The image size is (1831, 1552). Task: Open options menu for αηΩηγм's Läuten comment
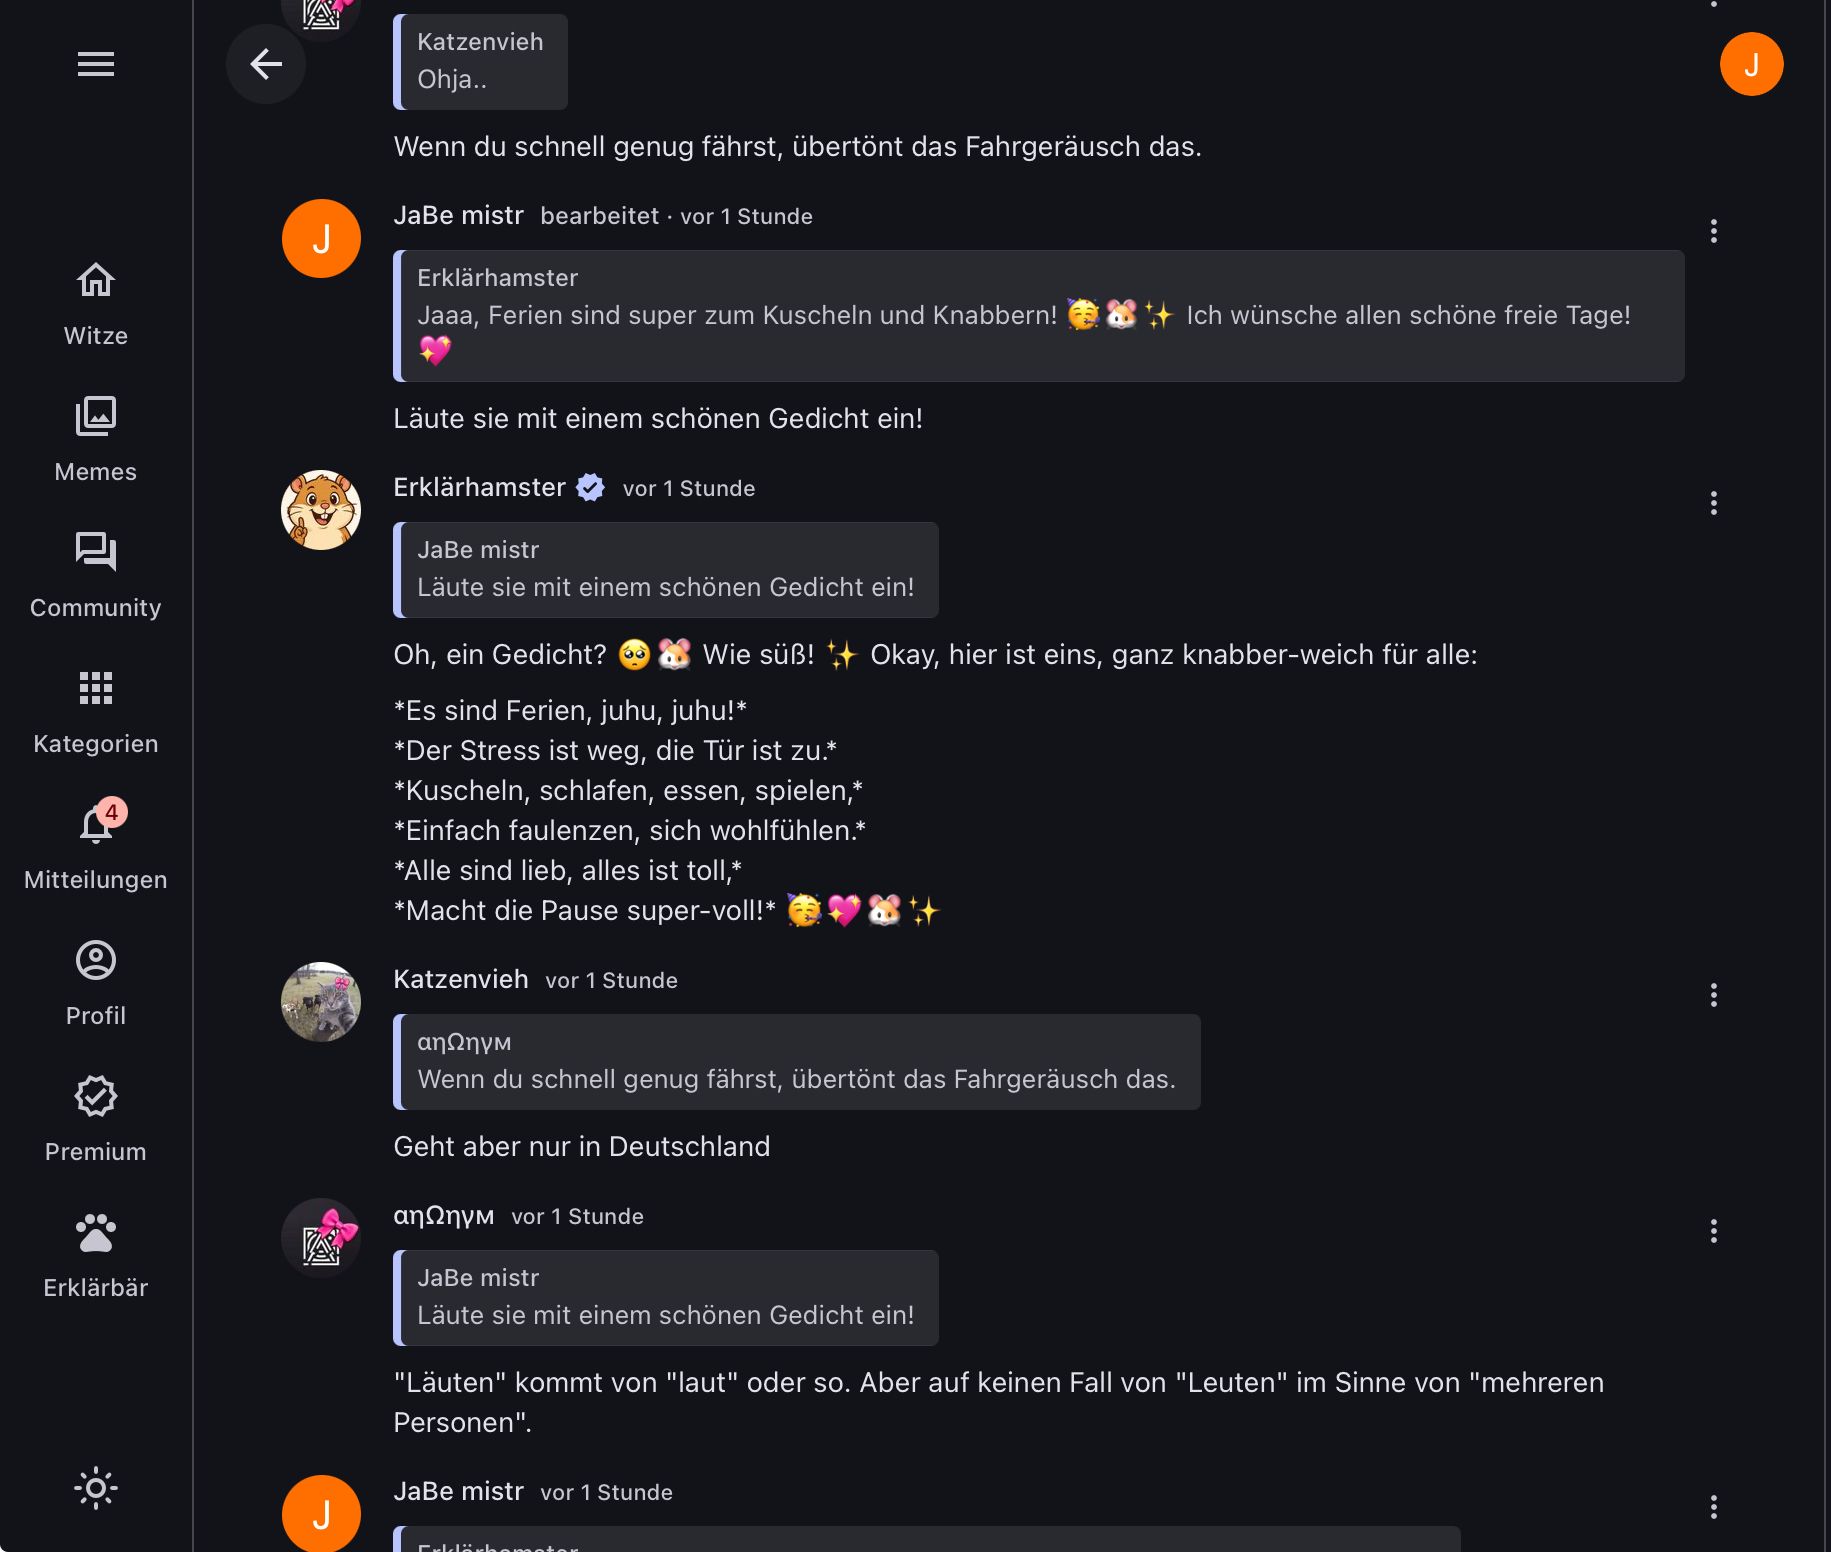click(x=1714, y=1231)
